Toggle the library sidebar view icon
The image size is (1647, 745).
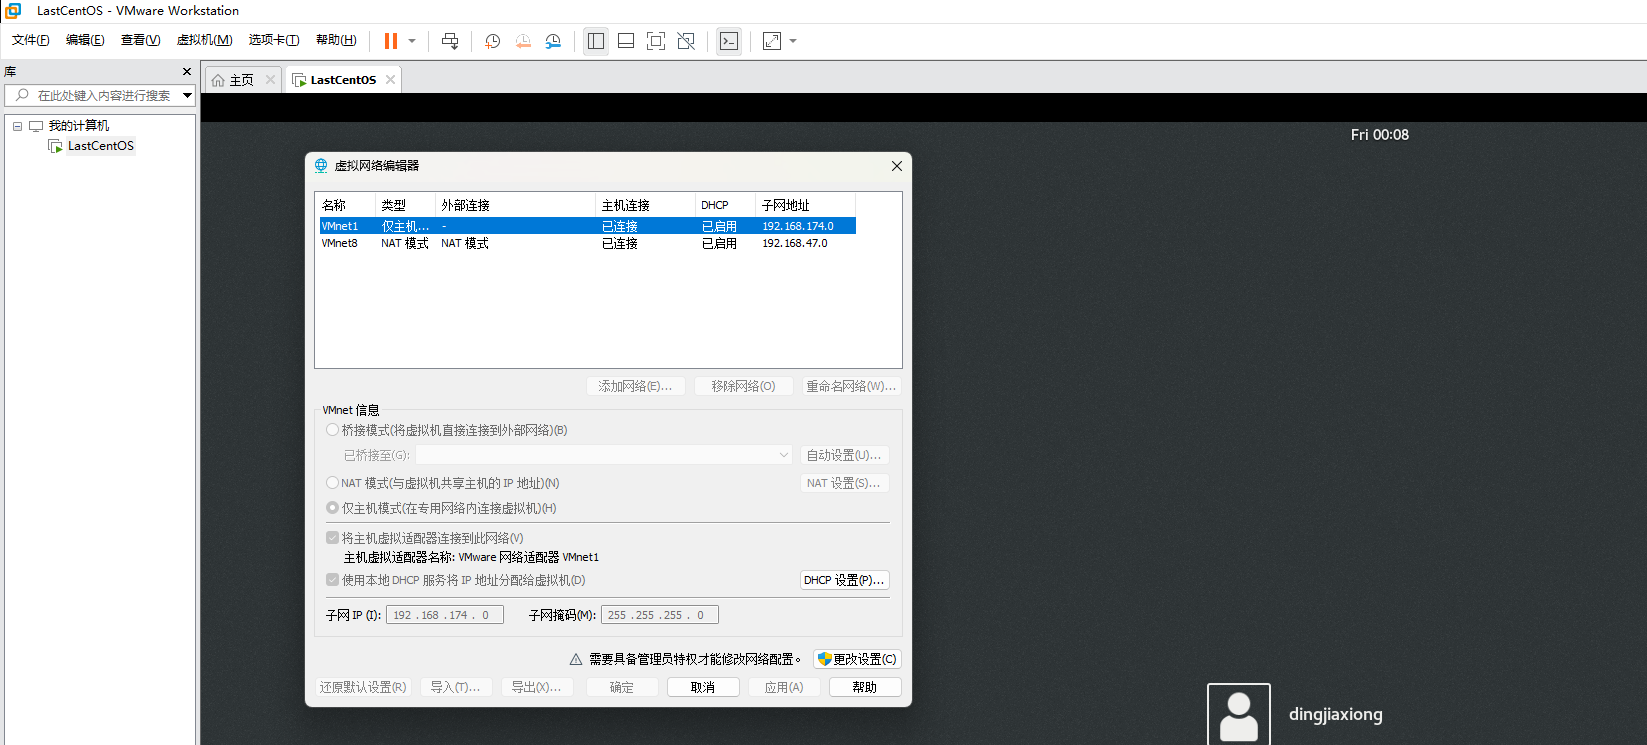coord(596,41)
